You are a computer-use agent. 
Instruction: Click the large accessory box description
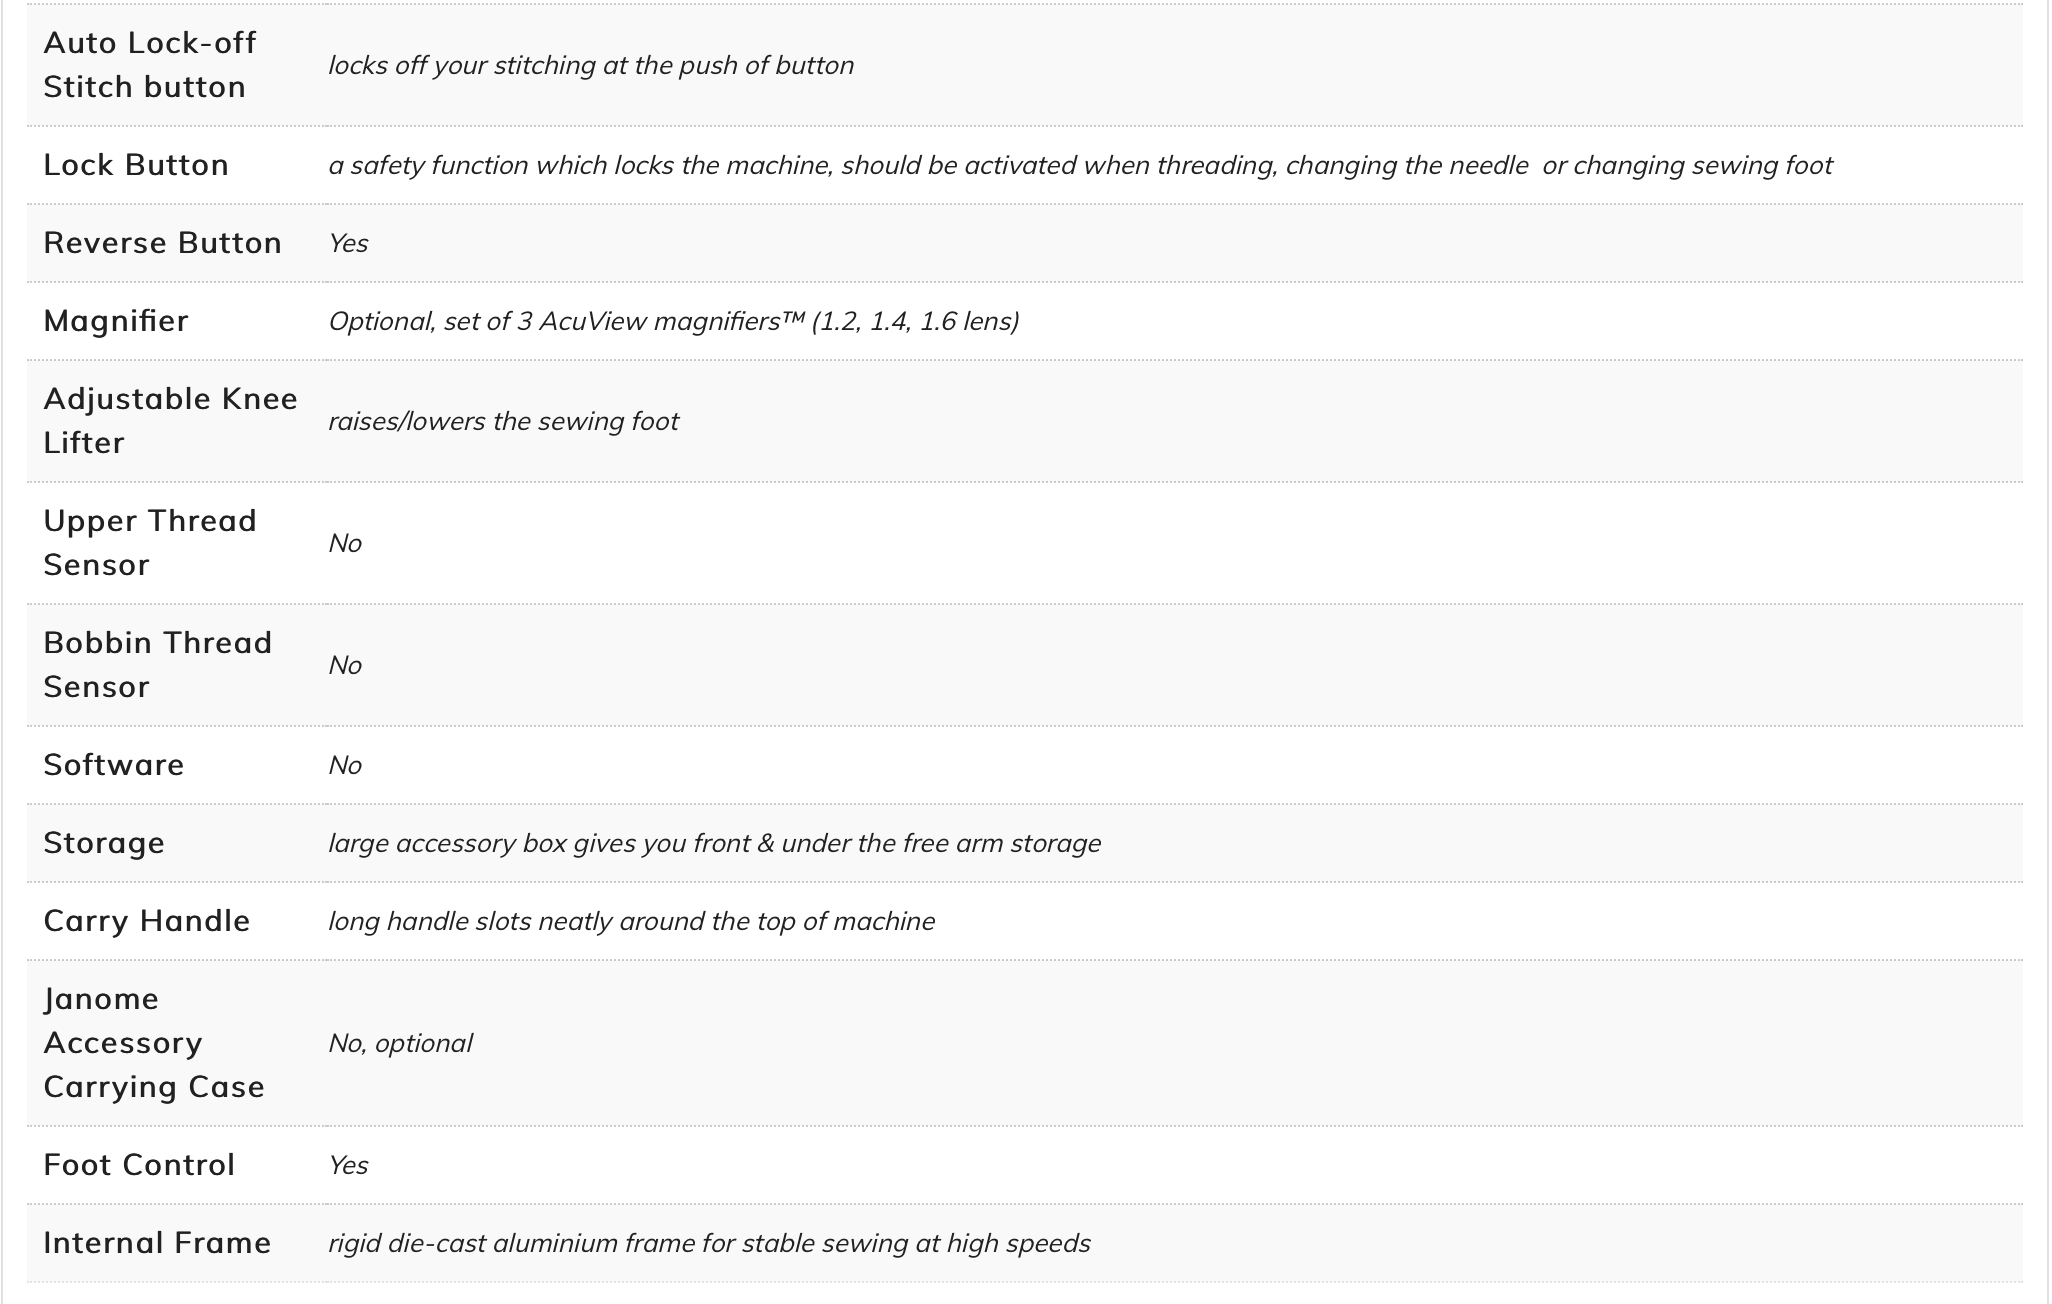(x=715, y=843)
